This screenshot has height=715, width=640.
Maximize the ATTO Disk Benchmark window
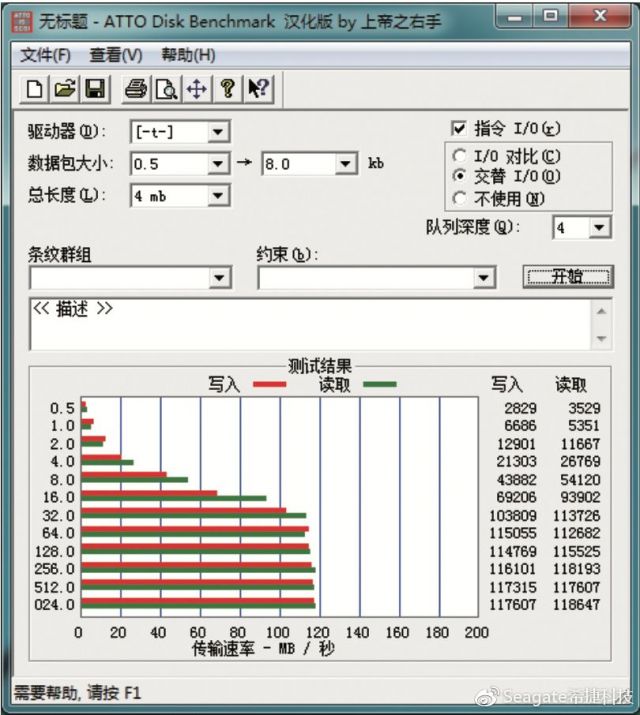(x=550, y=17)
